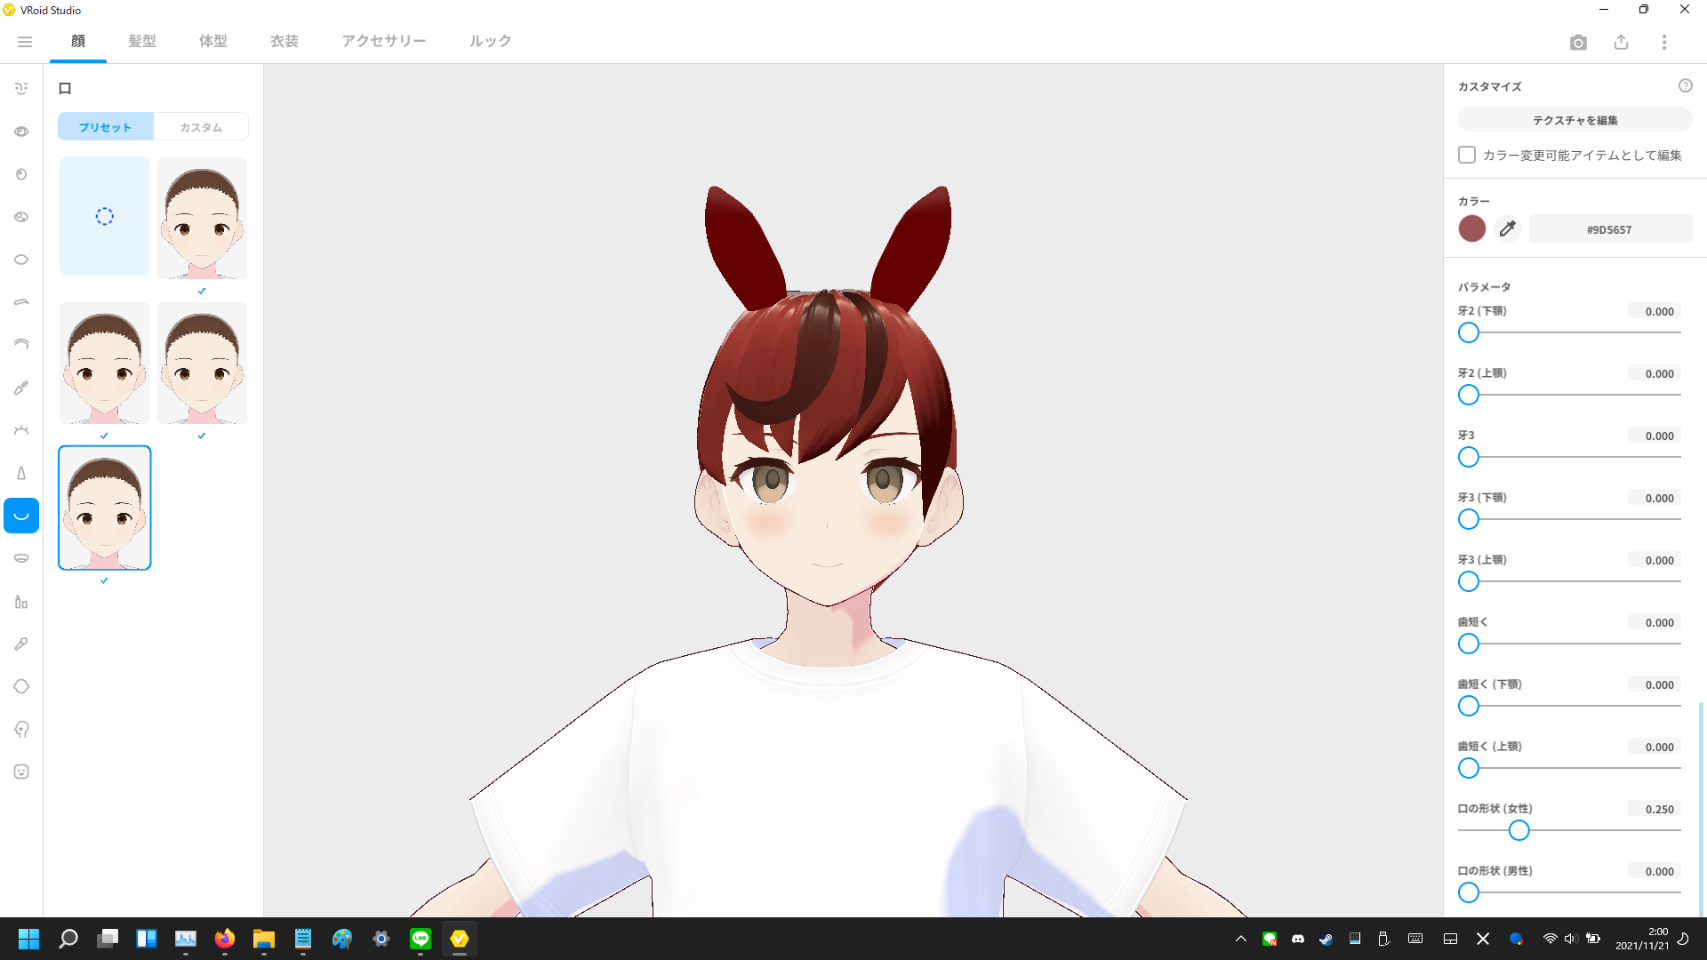The width and height of the screenshot is (1707, 960).
Task: Open the hamburger menu
Action: pos(25,42)
